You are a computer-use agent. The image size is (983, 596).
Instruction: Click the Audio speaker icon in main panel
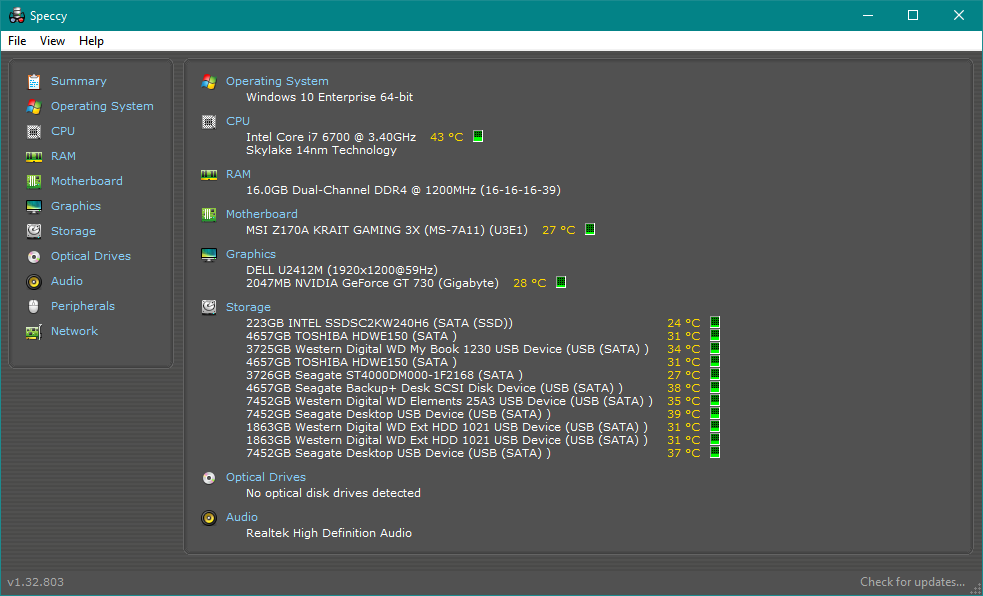(x=209, y=518)
